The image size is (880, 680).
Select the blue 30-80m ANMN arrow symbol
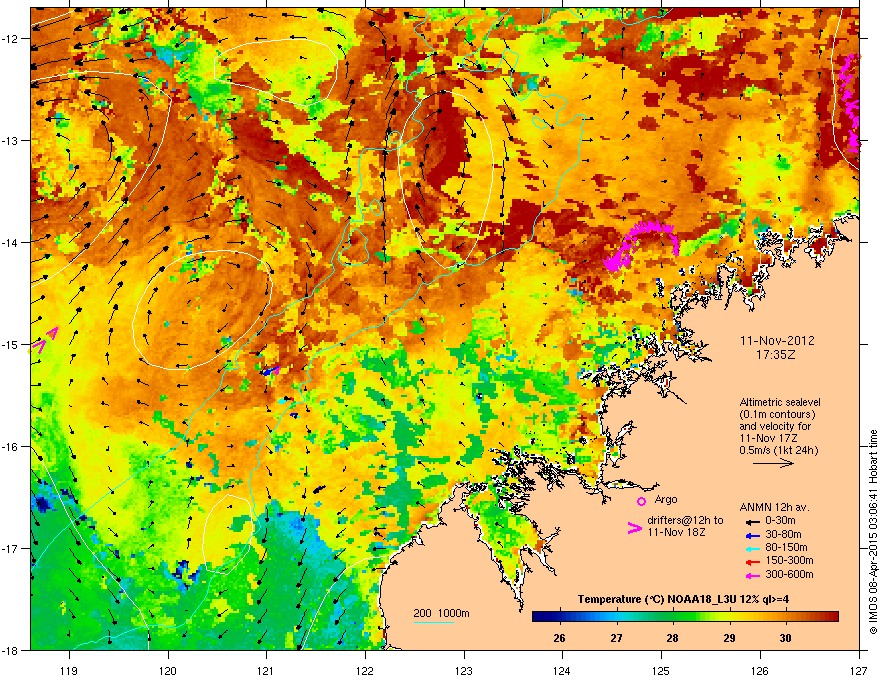(752, 535)
